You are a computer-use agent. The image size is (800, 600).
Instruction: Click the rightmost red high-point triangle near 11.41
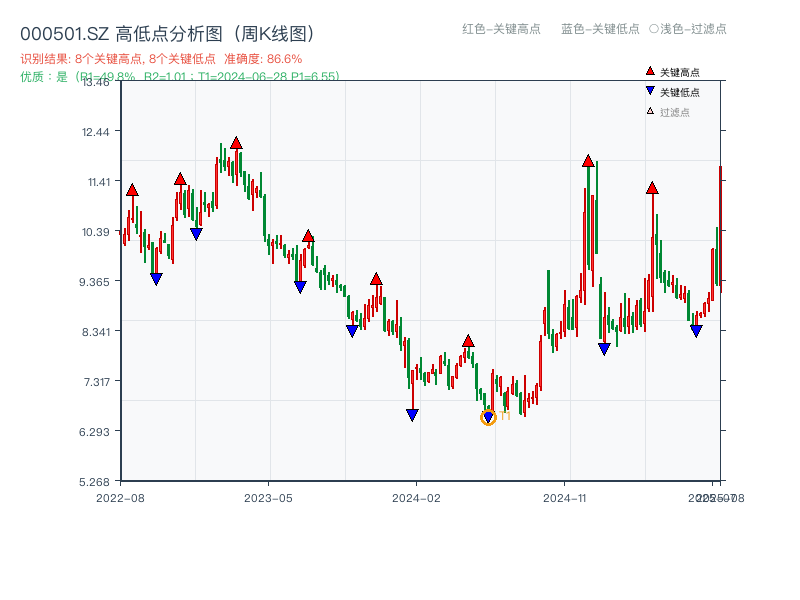coord(653,188)
